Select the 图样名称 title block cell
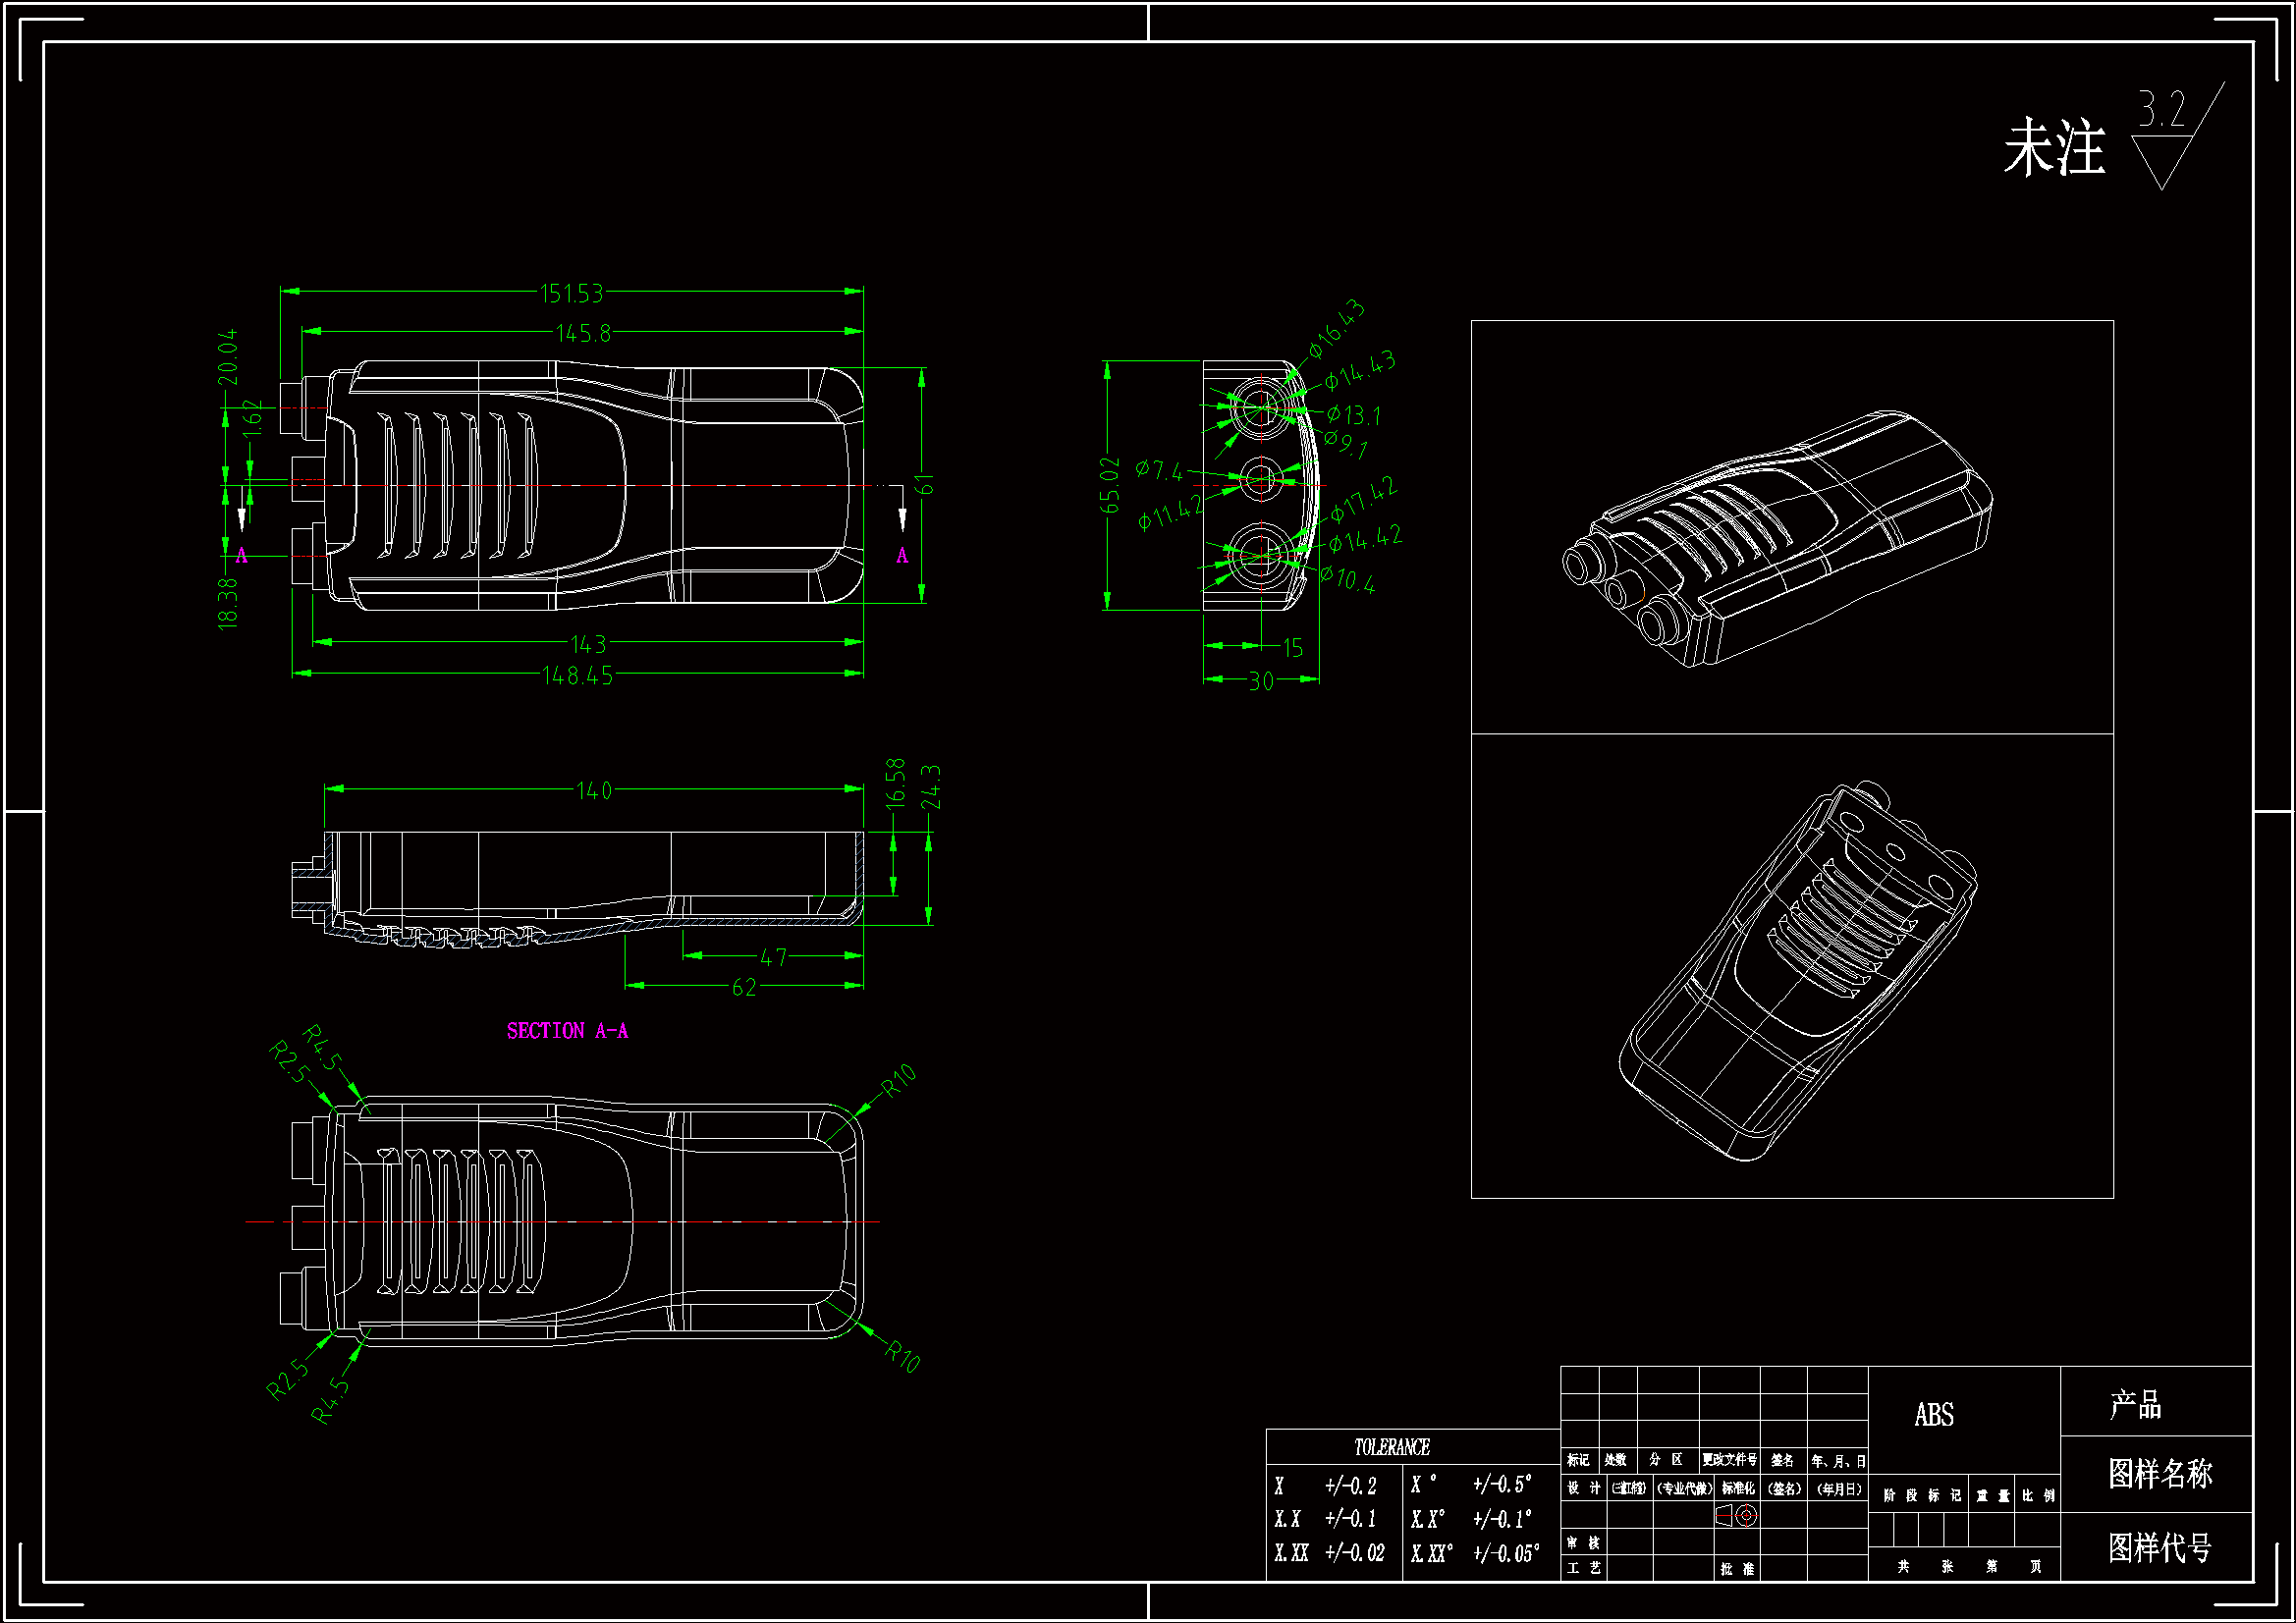This screenshot has height=1623, width=2296. [2160, 1472]
